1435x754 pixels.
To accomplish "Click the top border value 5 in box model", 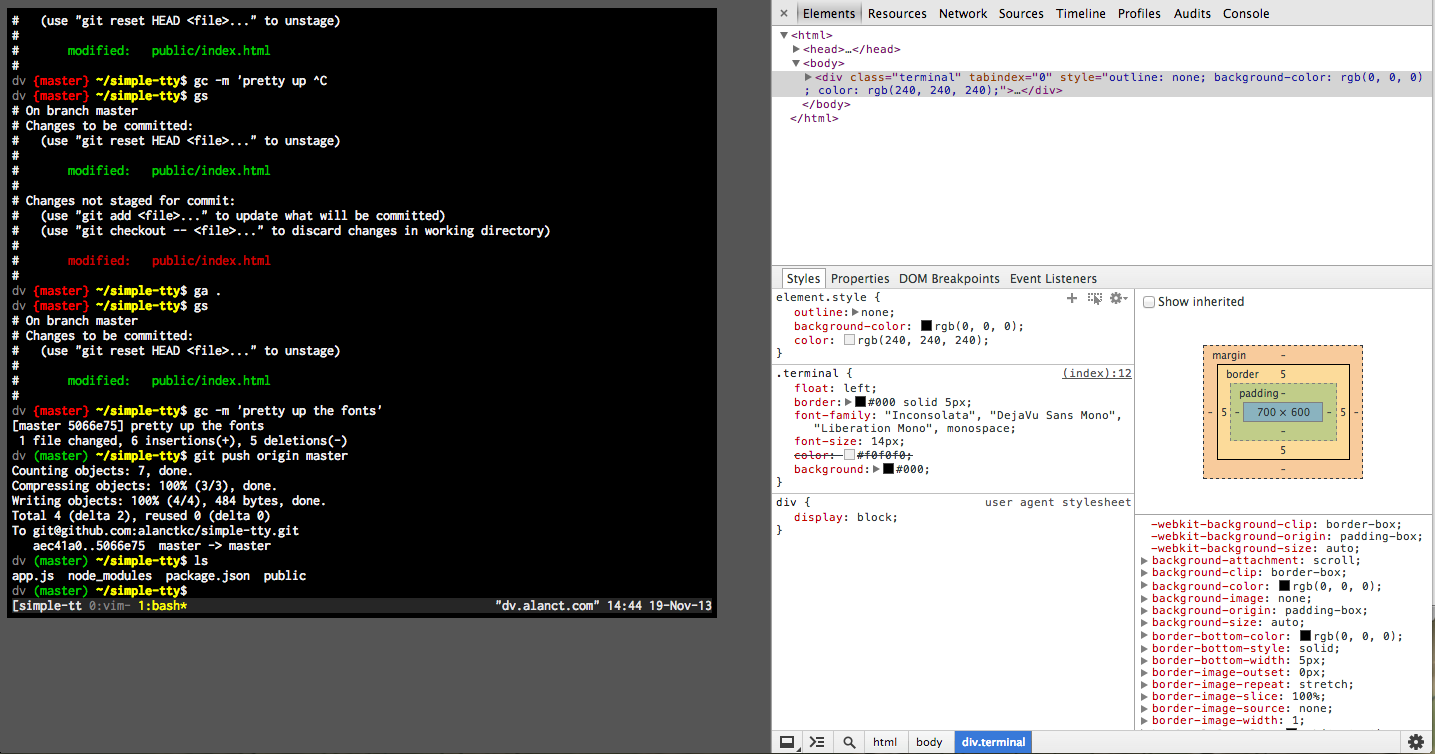I will coord(1283,374).
